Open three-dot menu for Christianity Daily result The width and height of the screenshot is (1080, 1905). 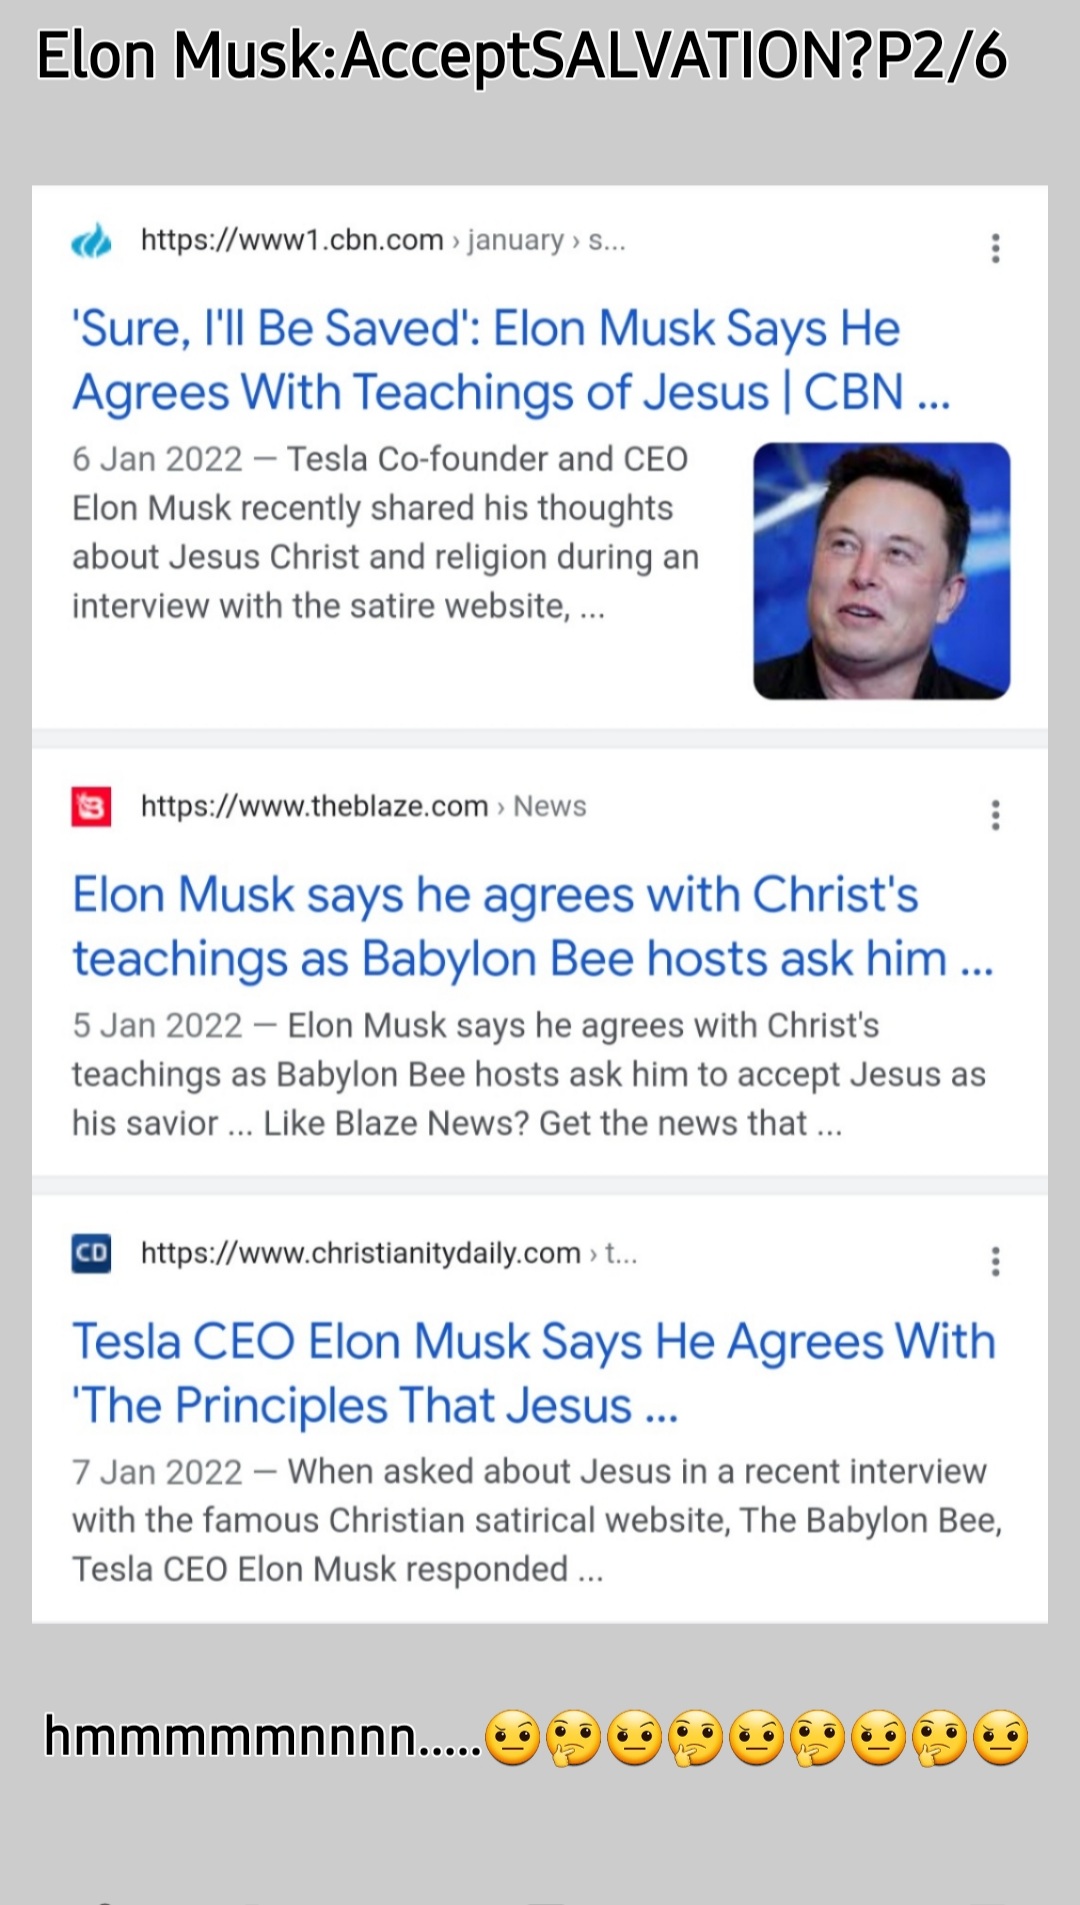tap(995, 1261)
